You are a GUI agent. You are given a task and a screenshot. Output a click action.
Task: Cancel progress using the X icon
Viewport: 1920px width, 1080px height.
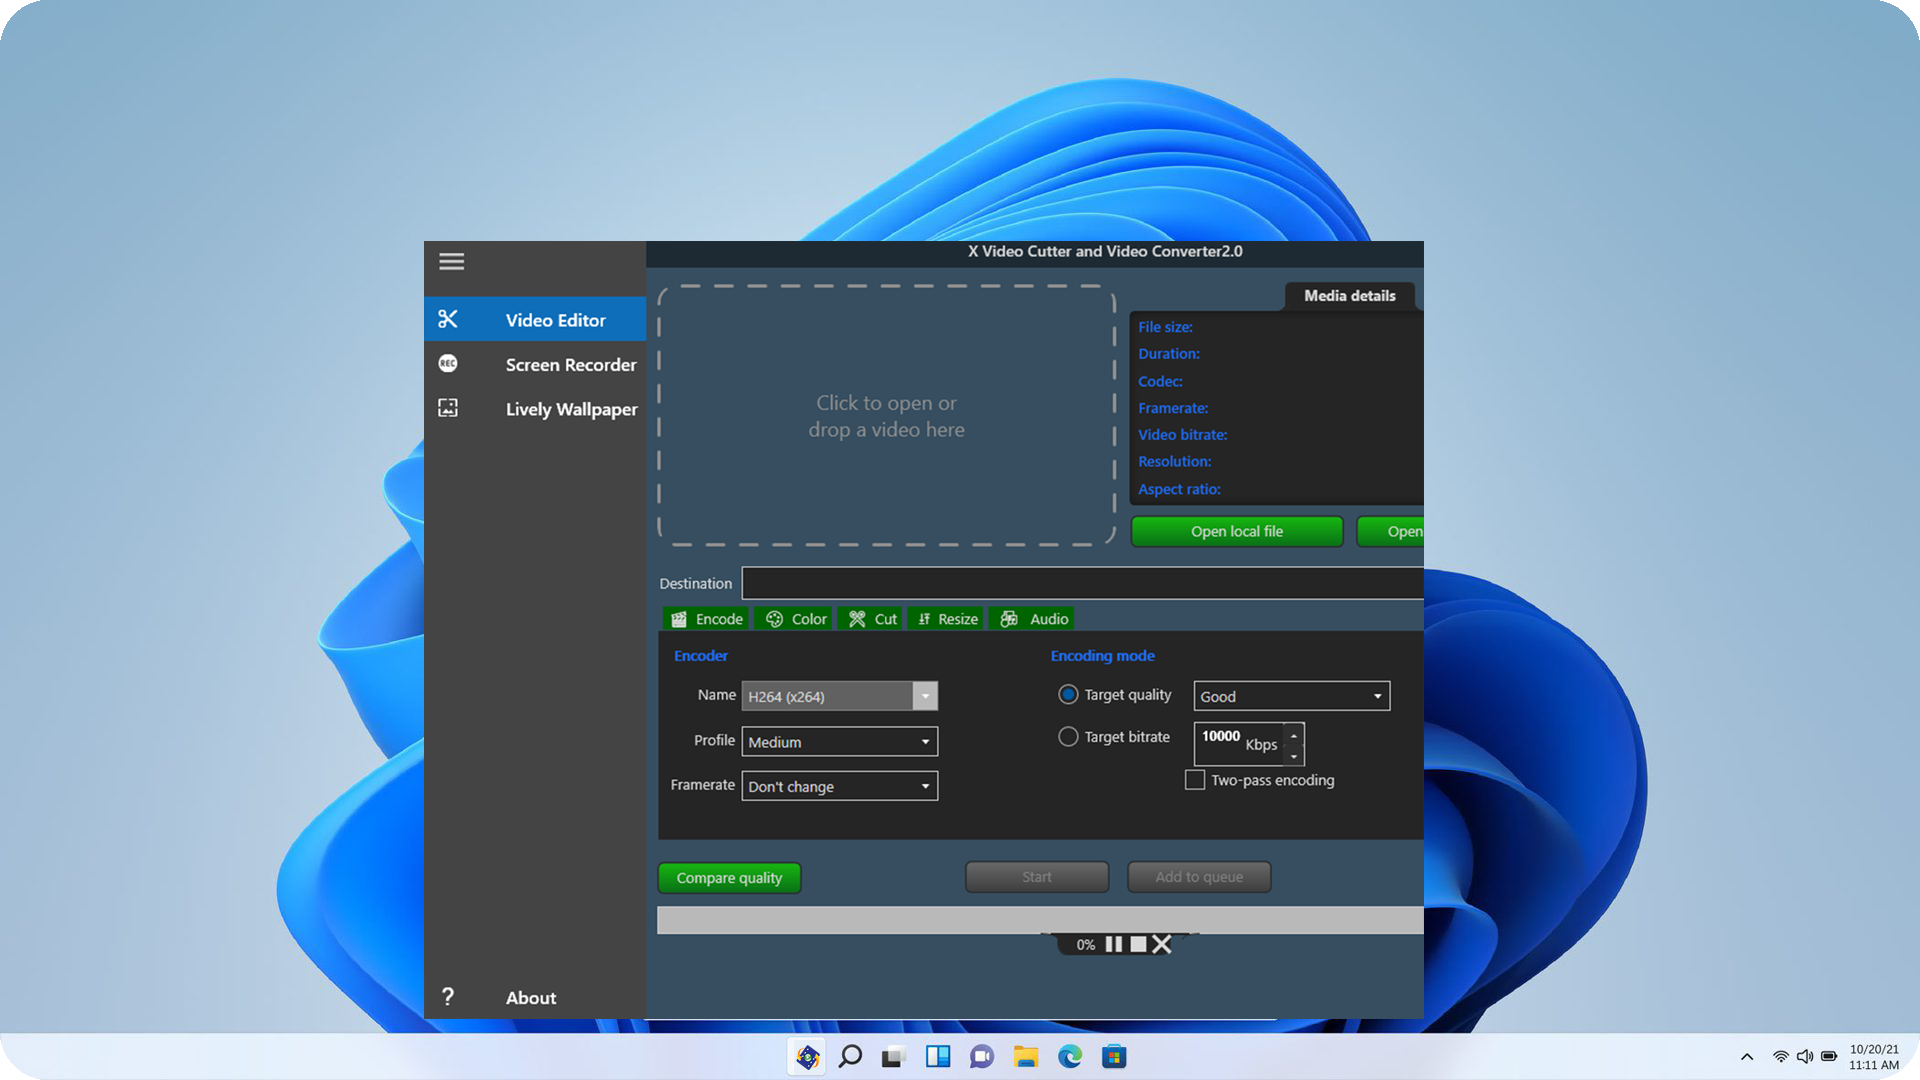pos(1162,944)
